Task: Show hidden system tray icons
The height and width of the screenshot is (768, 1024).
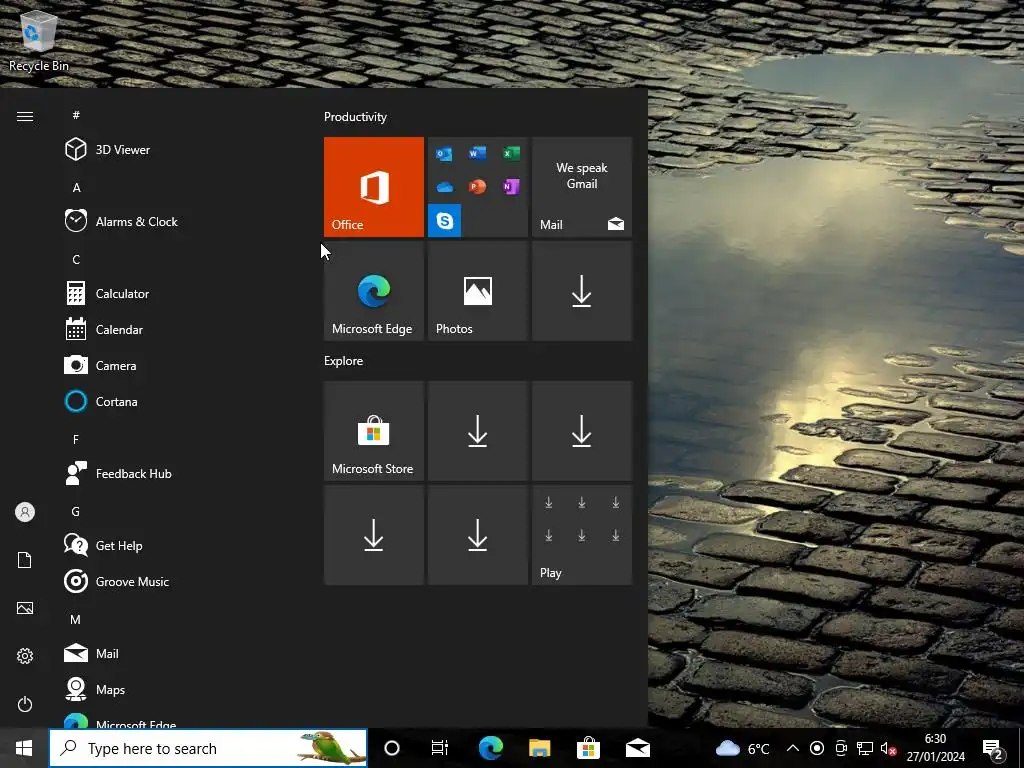Action: (792, 748)
